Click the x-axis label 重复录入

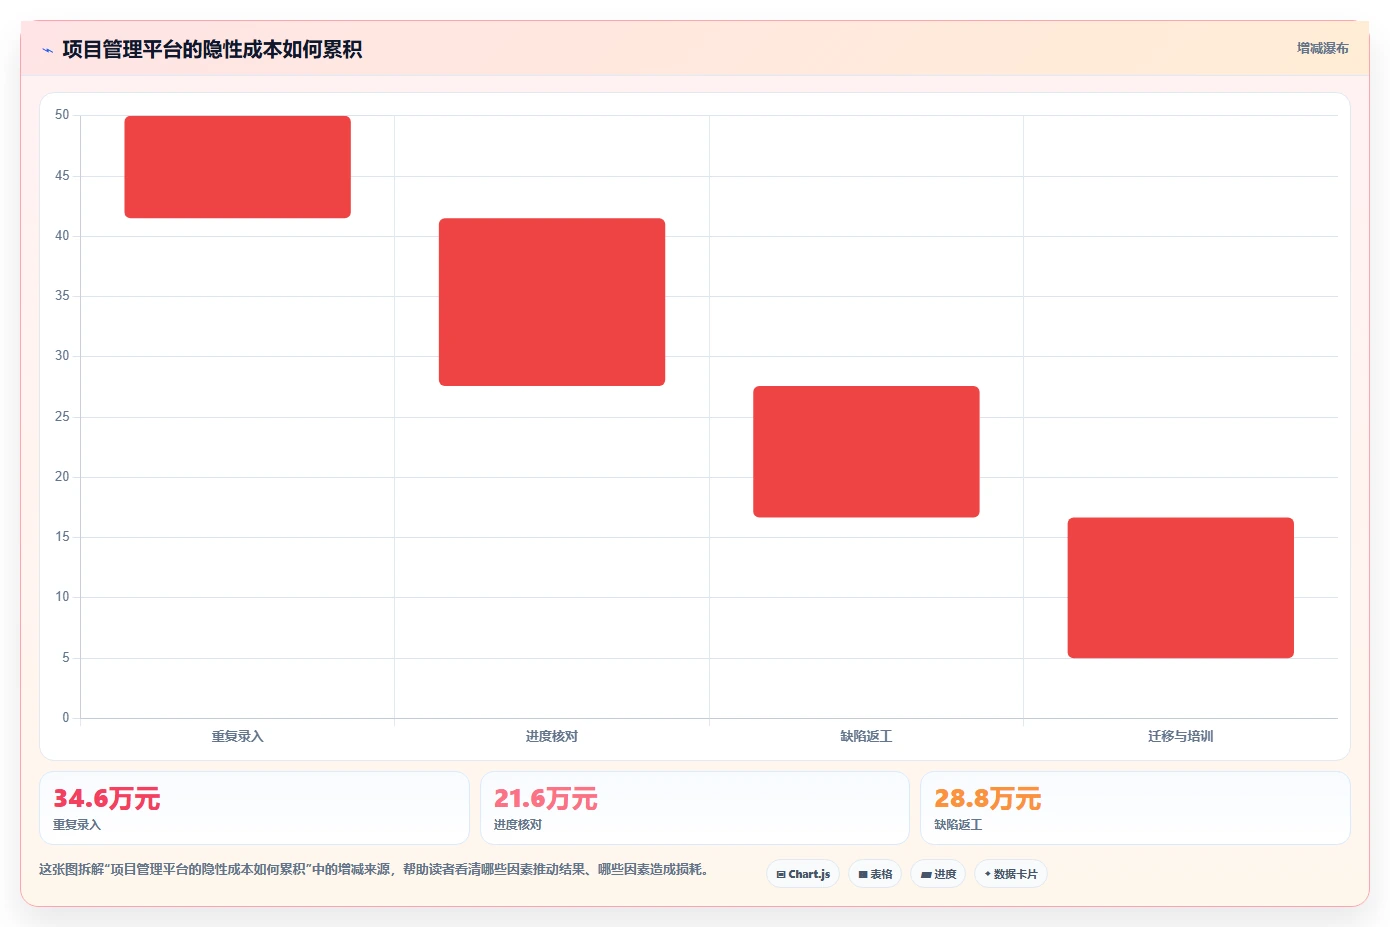237,736
